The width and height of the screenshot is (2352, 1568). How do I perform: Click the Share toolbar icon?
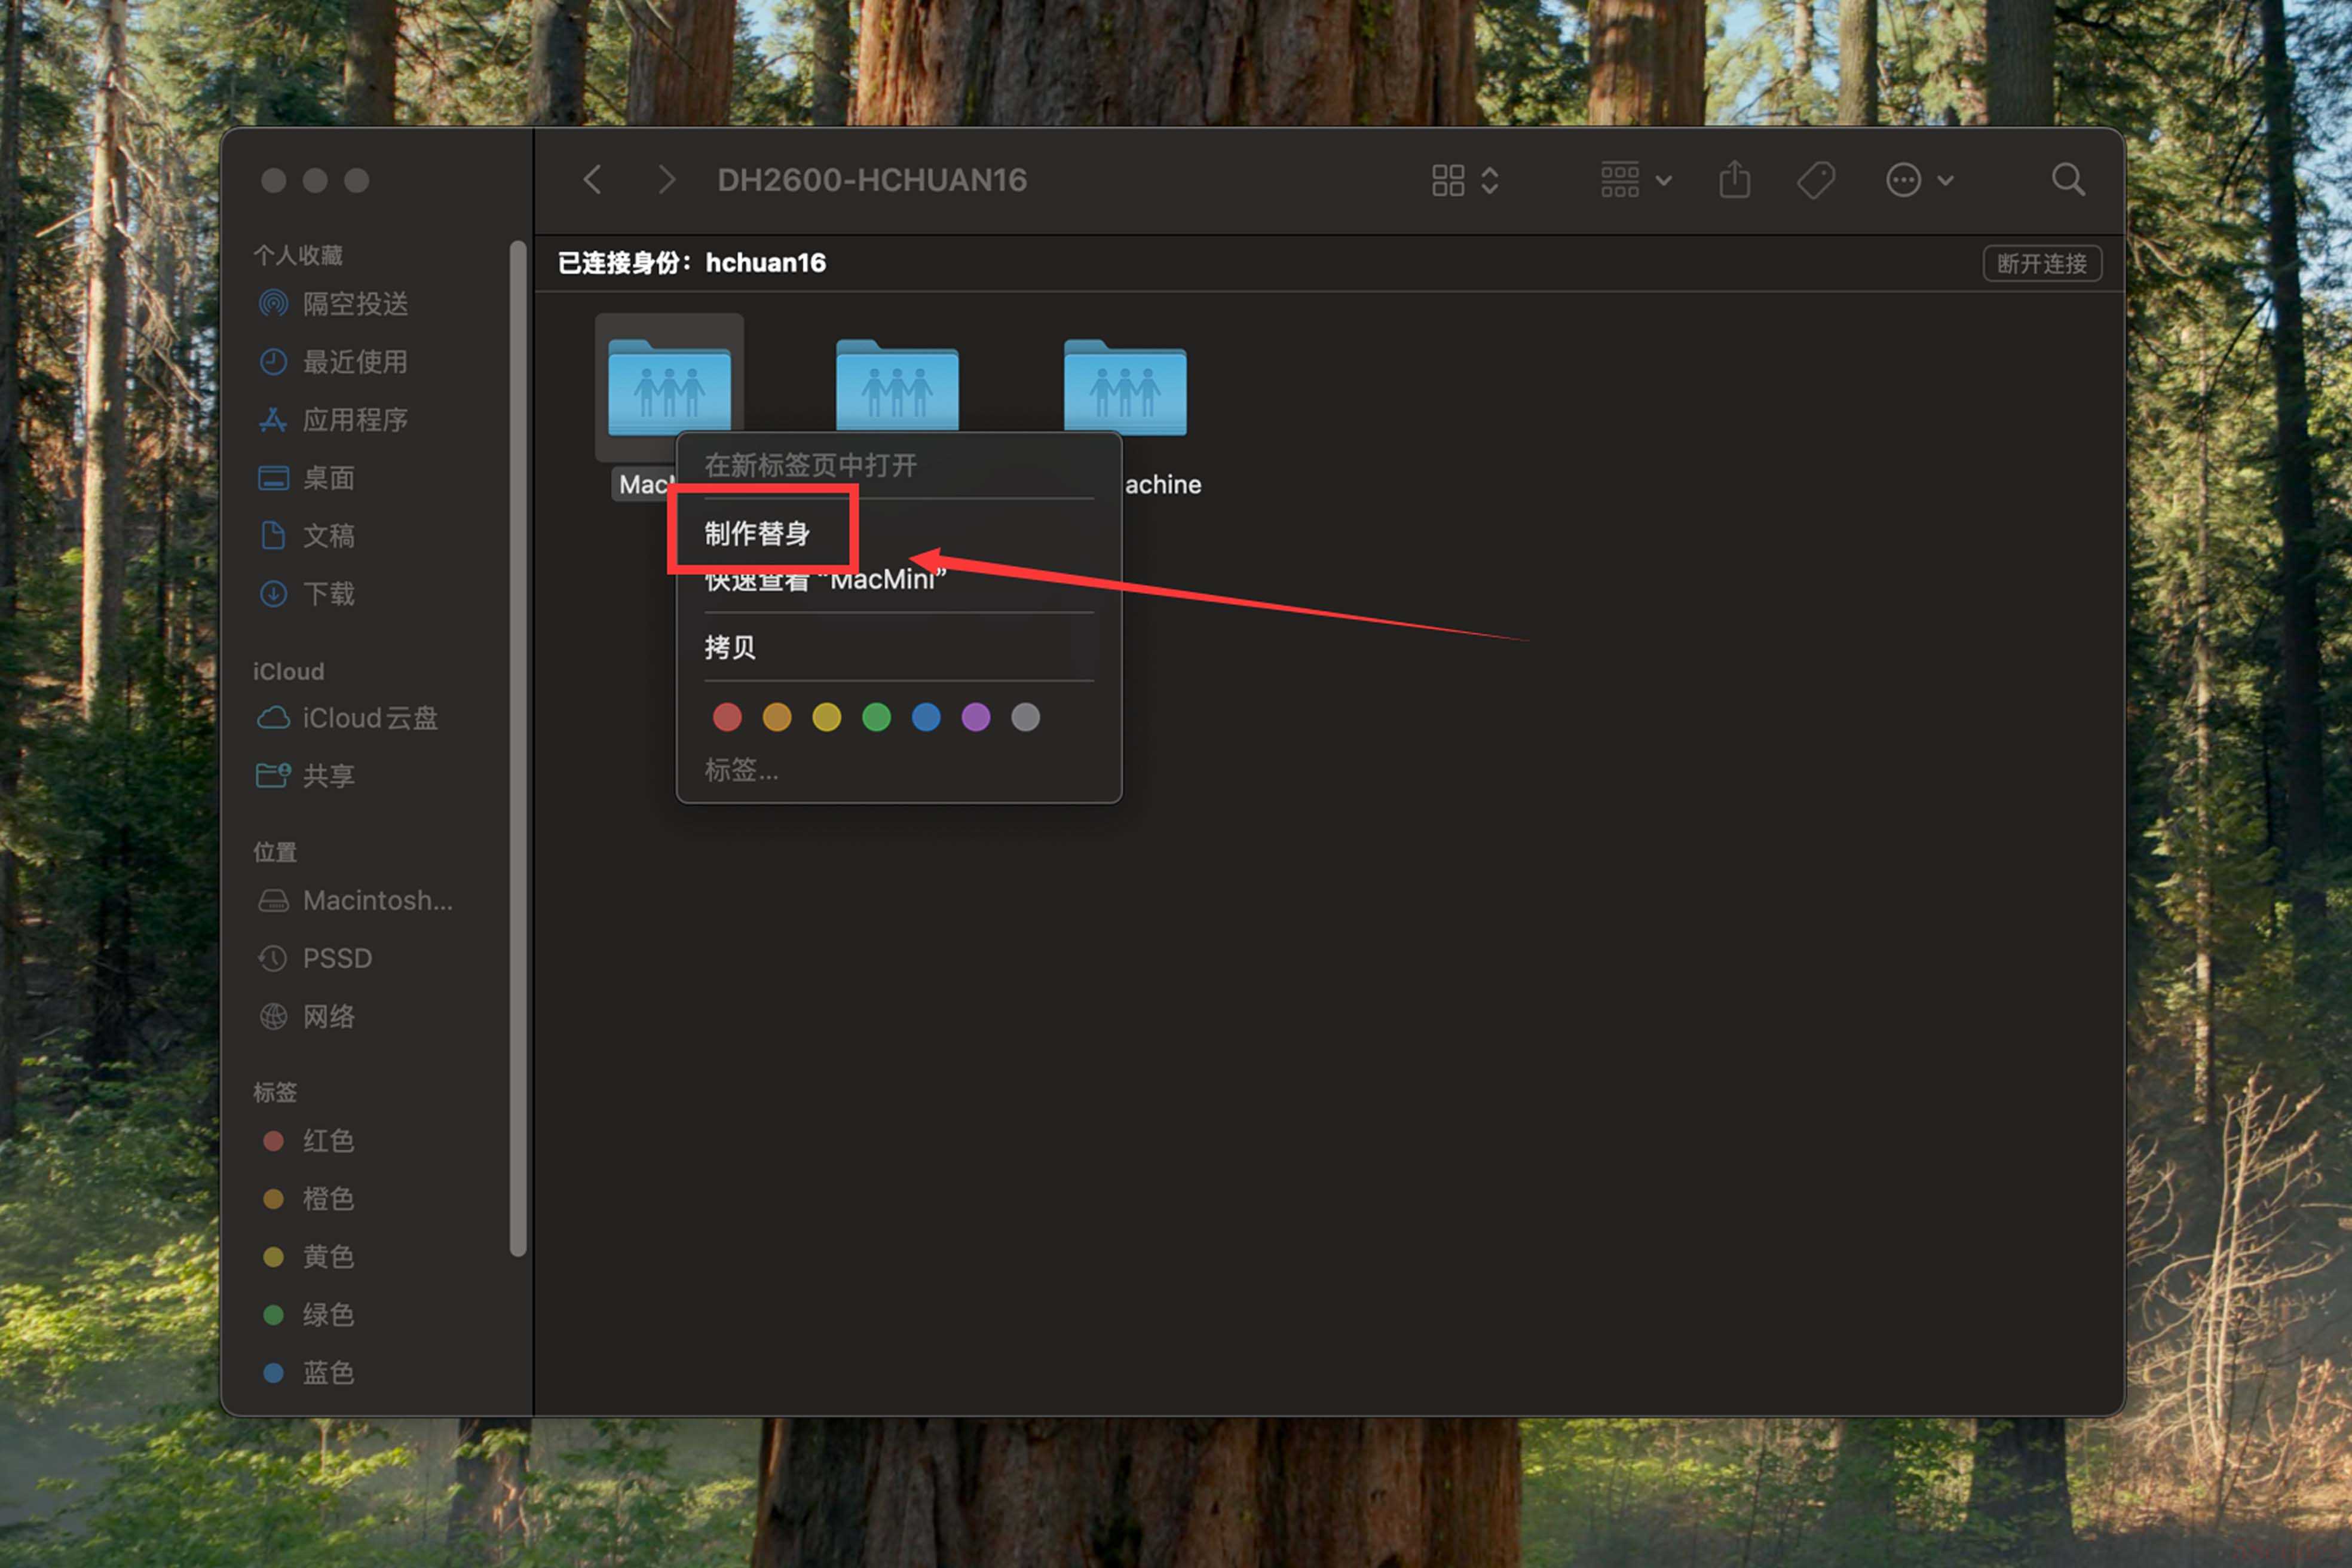pos(1734,180)
